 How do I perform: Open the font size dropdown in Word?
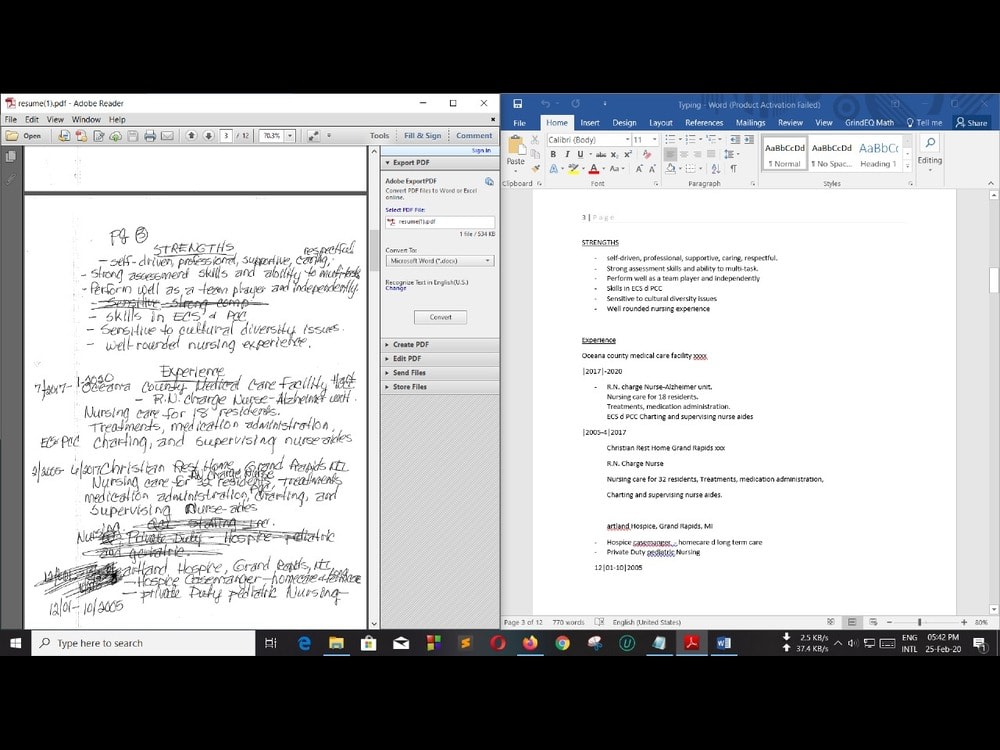(654, 139)
